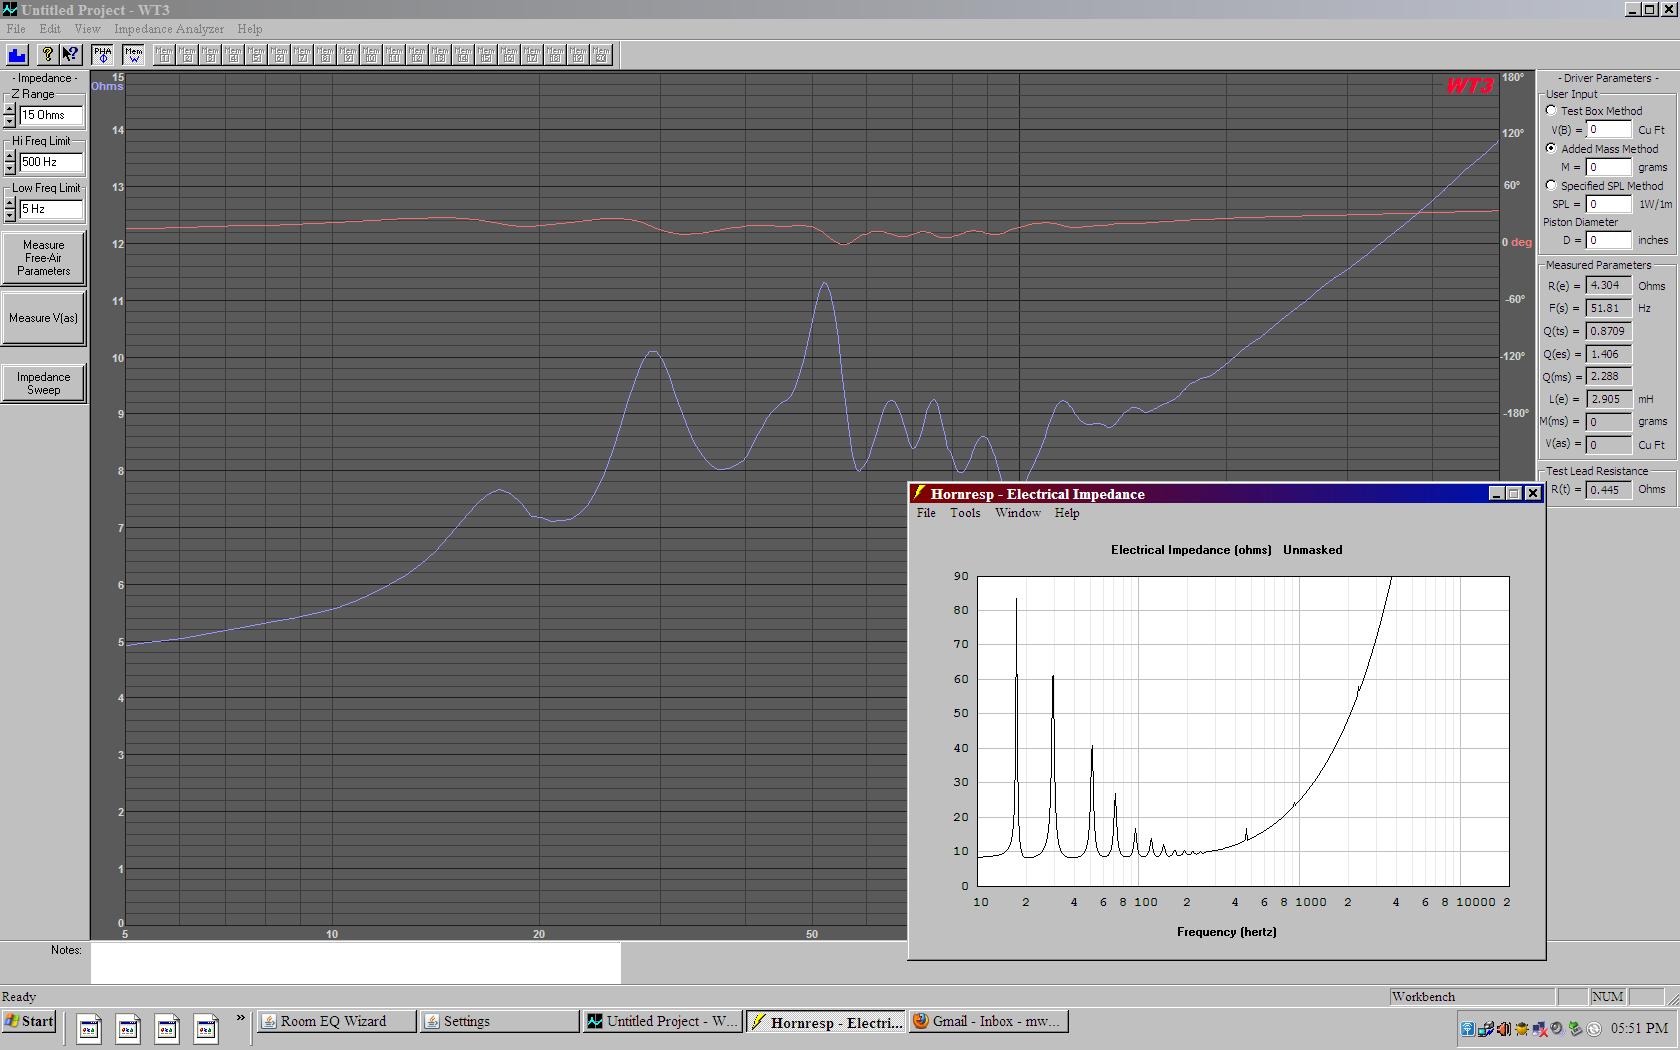
Task: Choose the Added Mass Method radio button
Action: 1551,148
